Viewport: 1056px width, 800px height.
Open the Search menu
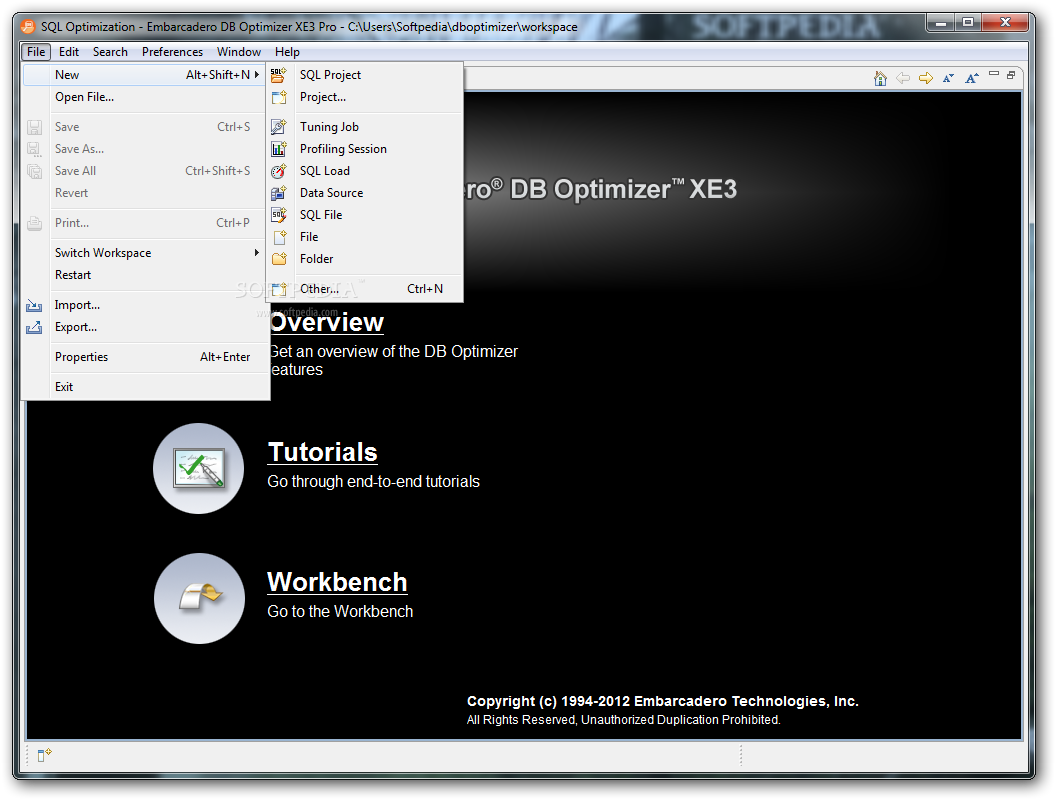(110, 52)
